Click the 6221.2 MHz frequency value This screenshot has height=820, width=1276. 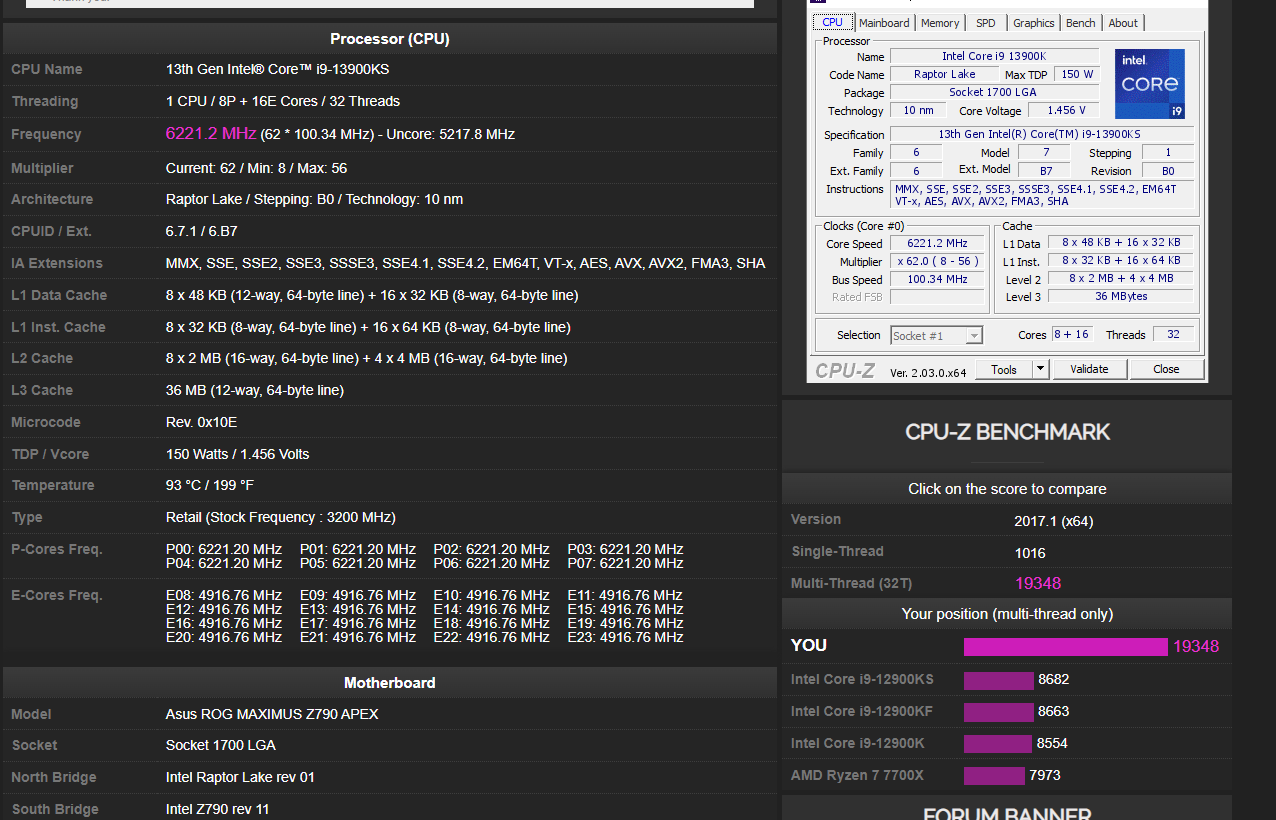tap(211, 133)
